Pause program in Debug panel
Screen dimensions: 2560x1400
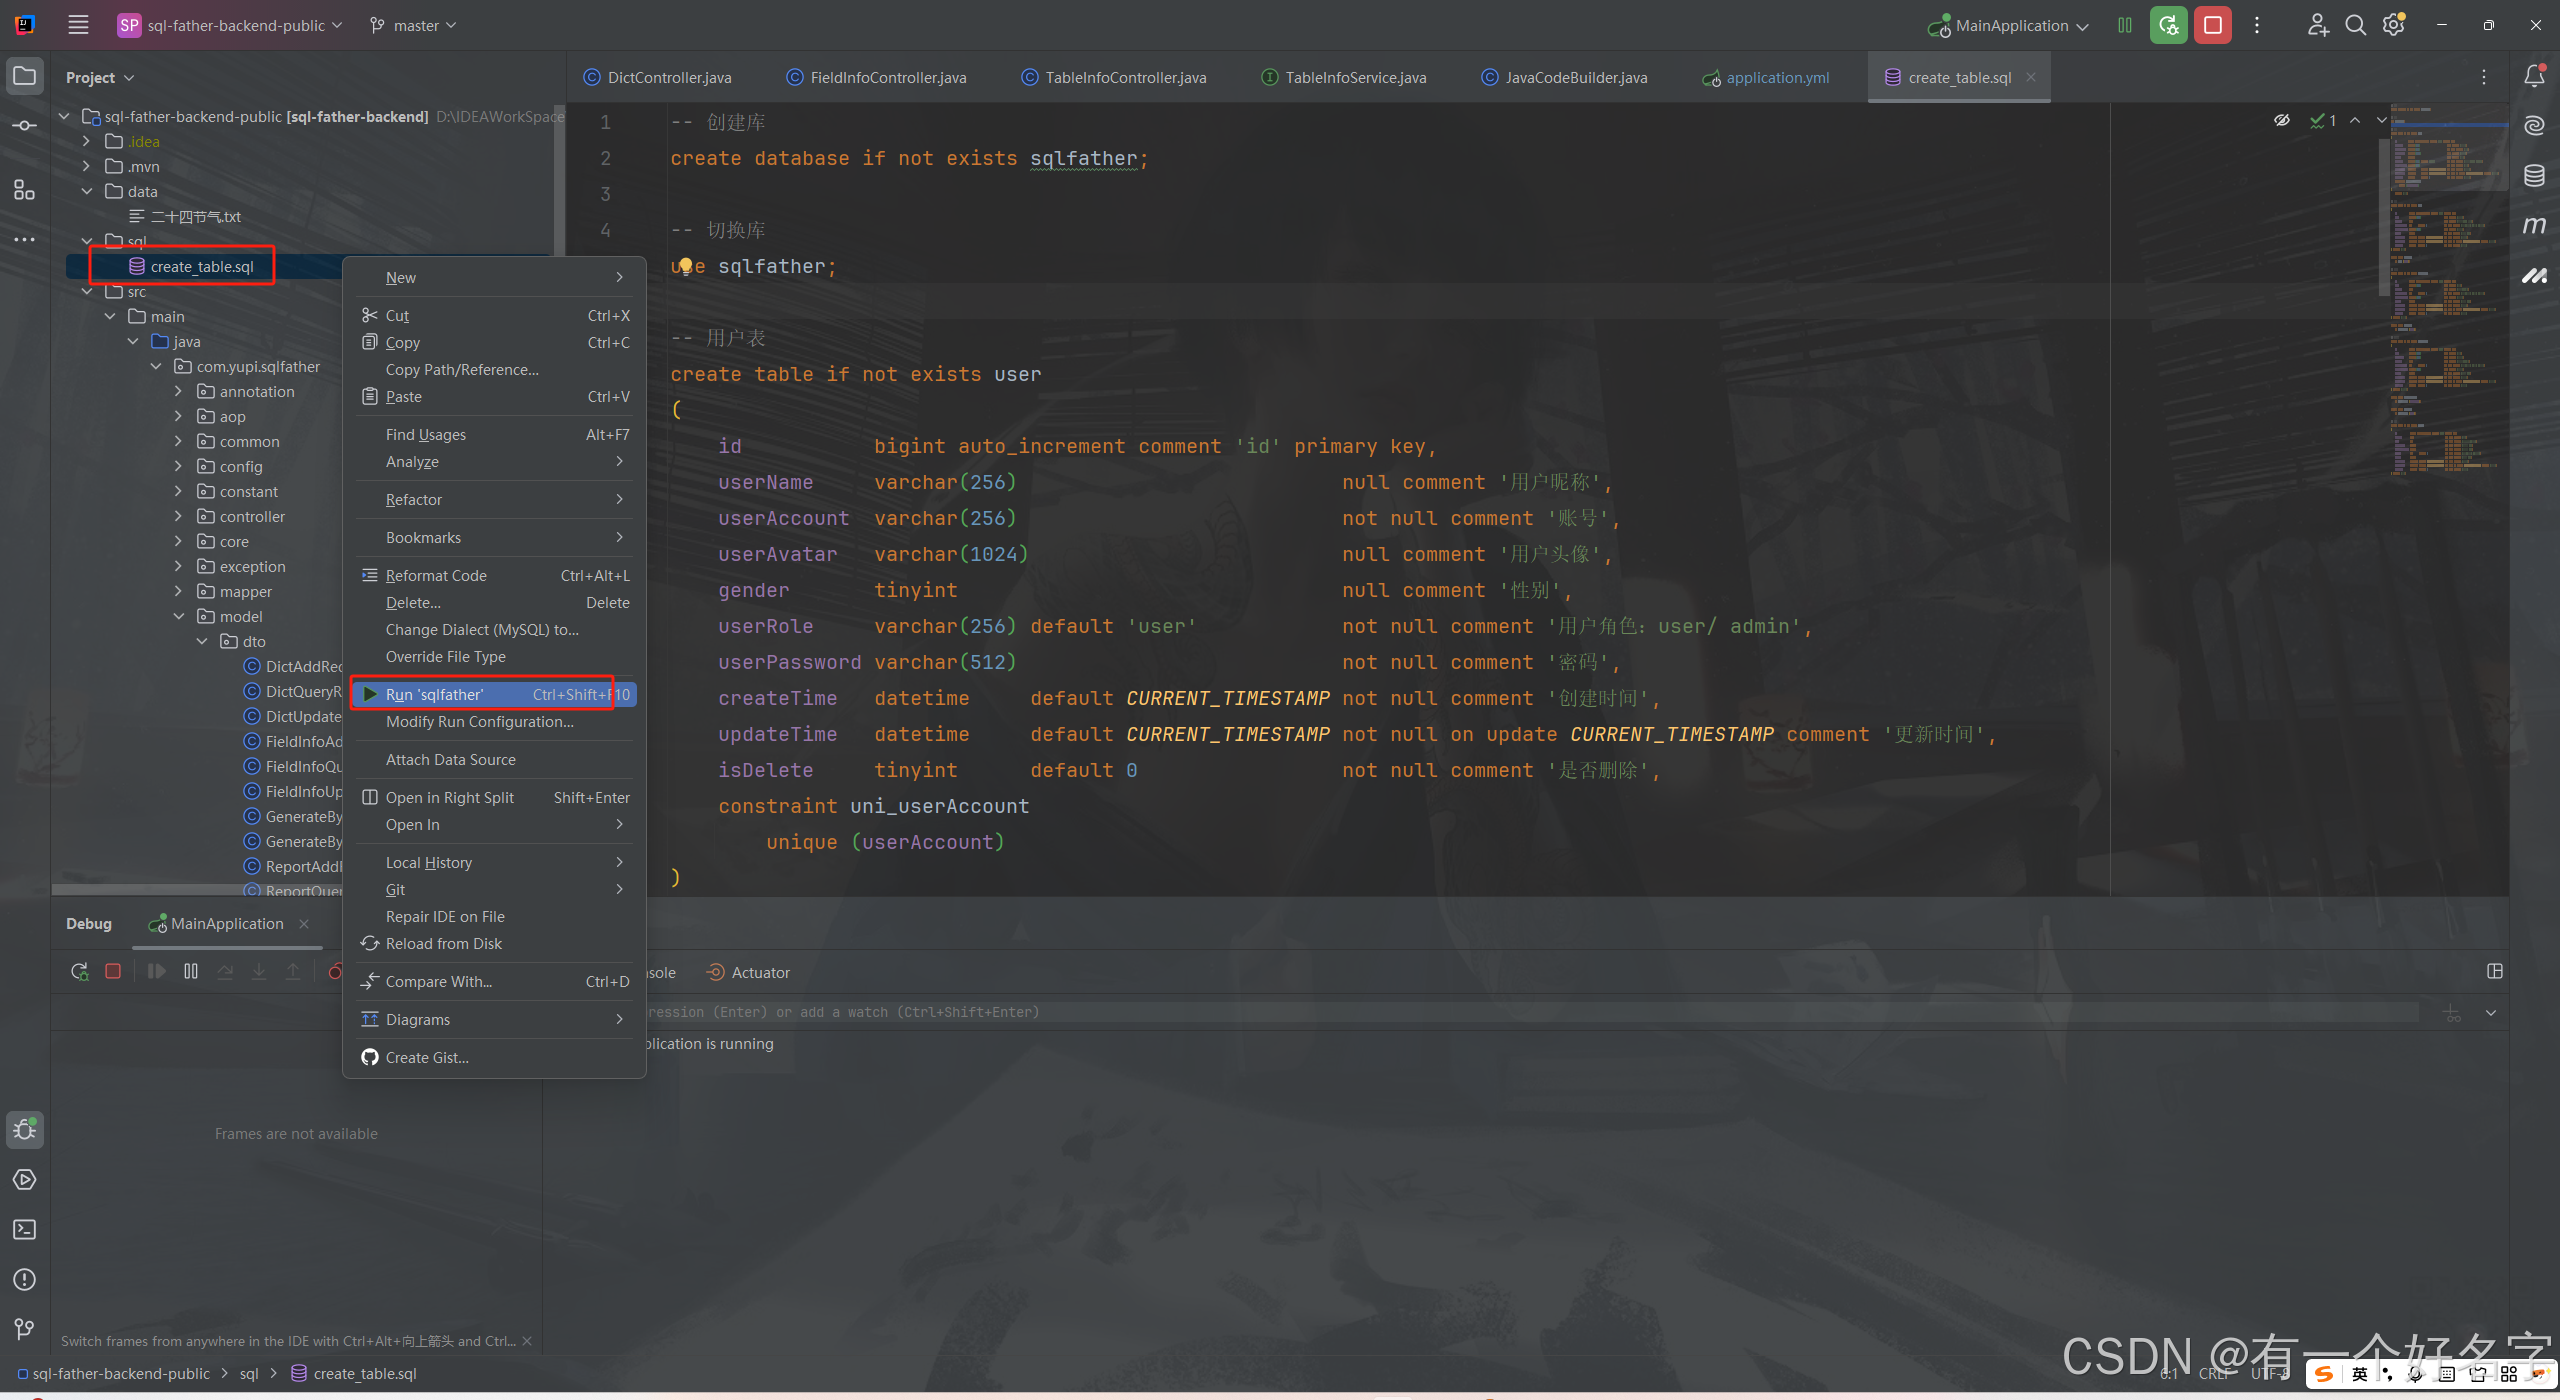click(191, 971)
